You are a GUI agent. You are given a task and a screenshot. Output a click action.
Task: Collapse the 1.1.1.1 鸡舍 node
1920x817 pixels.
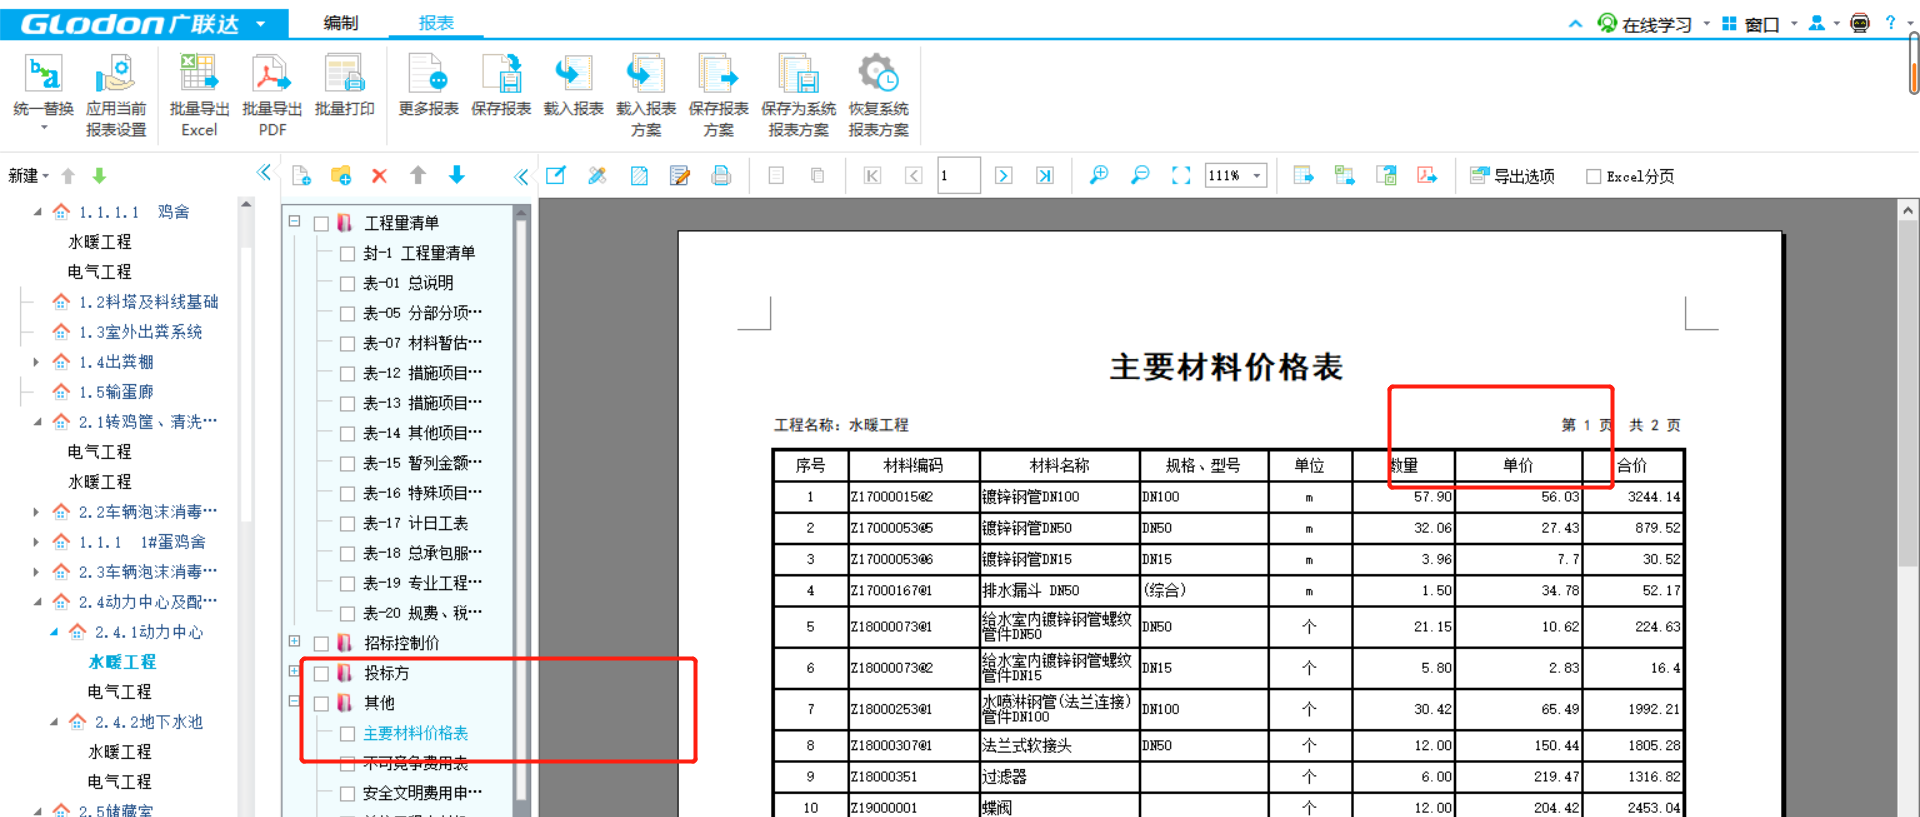(x=38, y=212)
